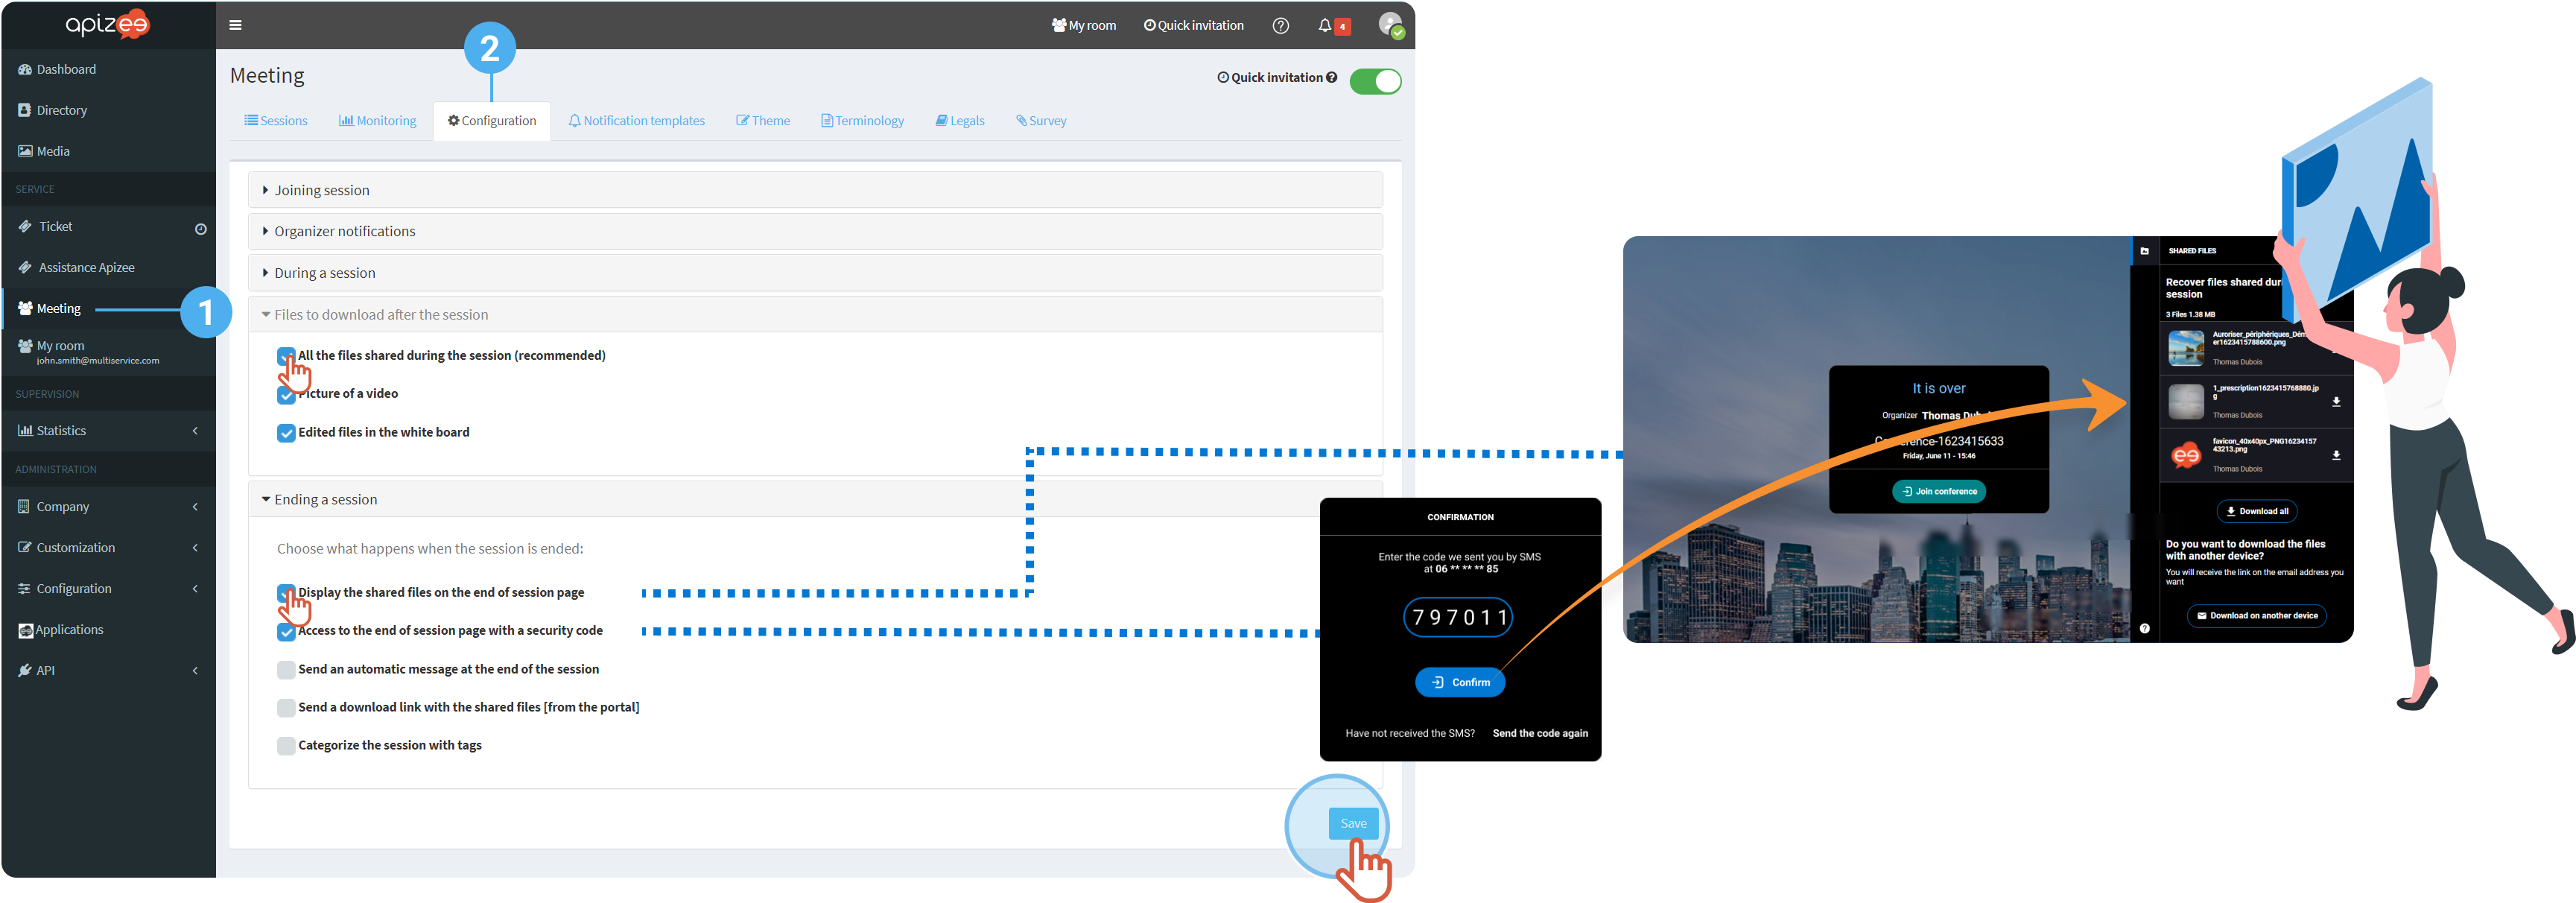Click the help icon at bottom of shared files panel
2576x903 pixels.
[2144, 628]
